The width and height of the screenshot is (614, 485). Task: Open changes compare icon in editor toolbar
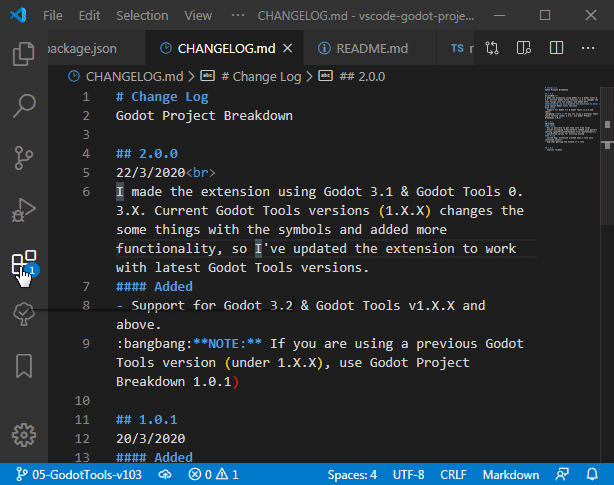(x=492, y=47)
